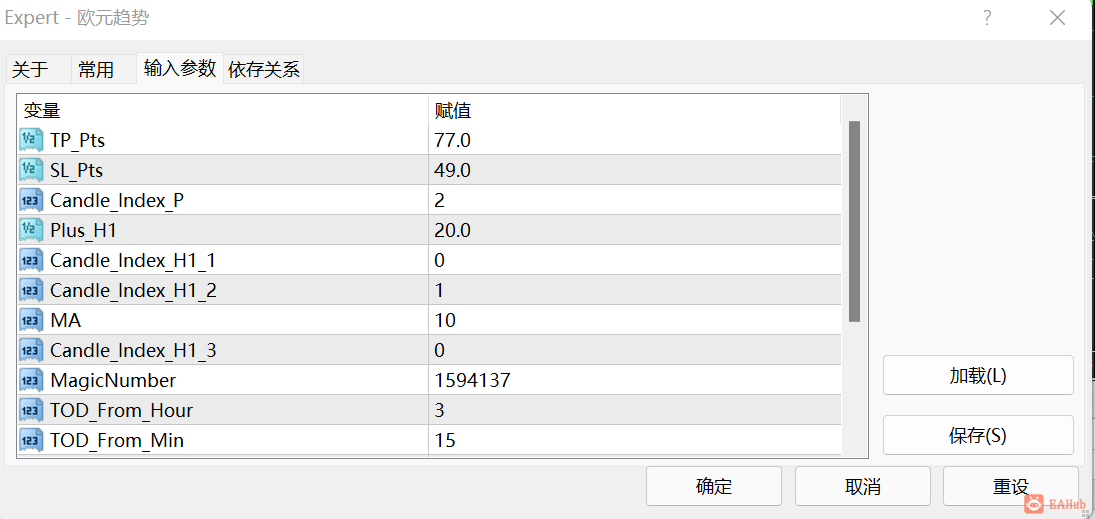1095x519 pixels.
Task: Select the TP_Pts value 77.0 cell
Action: 635,140
